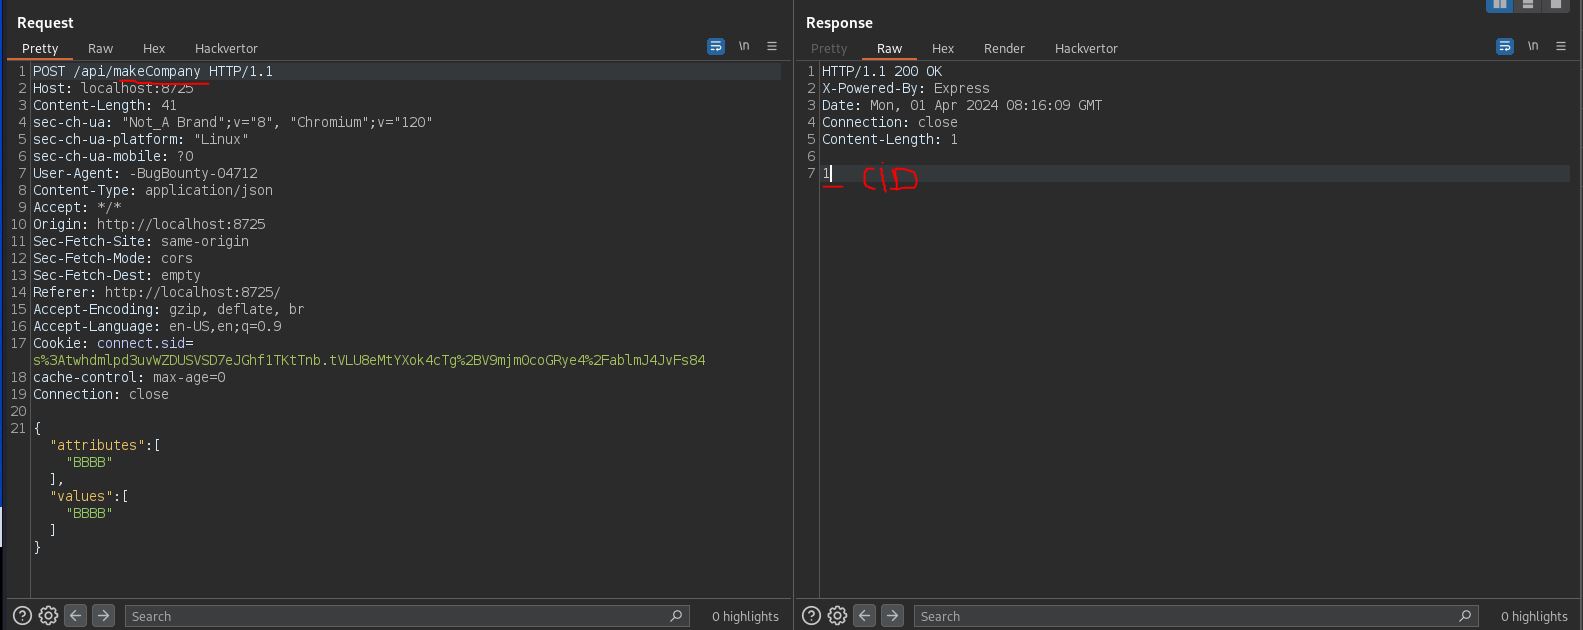The width and height of the screenshot is (1583, 630).
Task: Open Response Render tab
Action: [1004, 48]
